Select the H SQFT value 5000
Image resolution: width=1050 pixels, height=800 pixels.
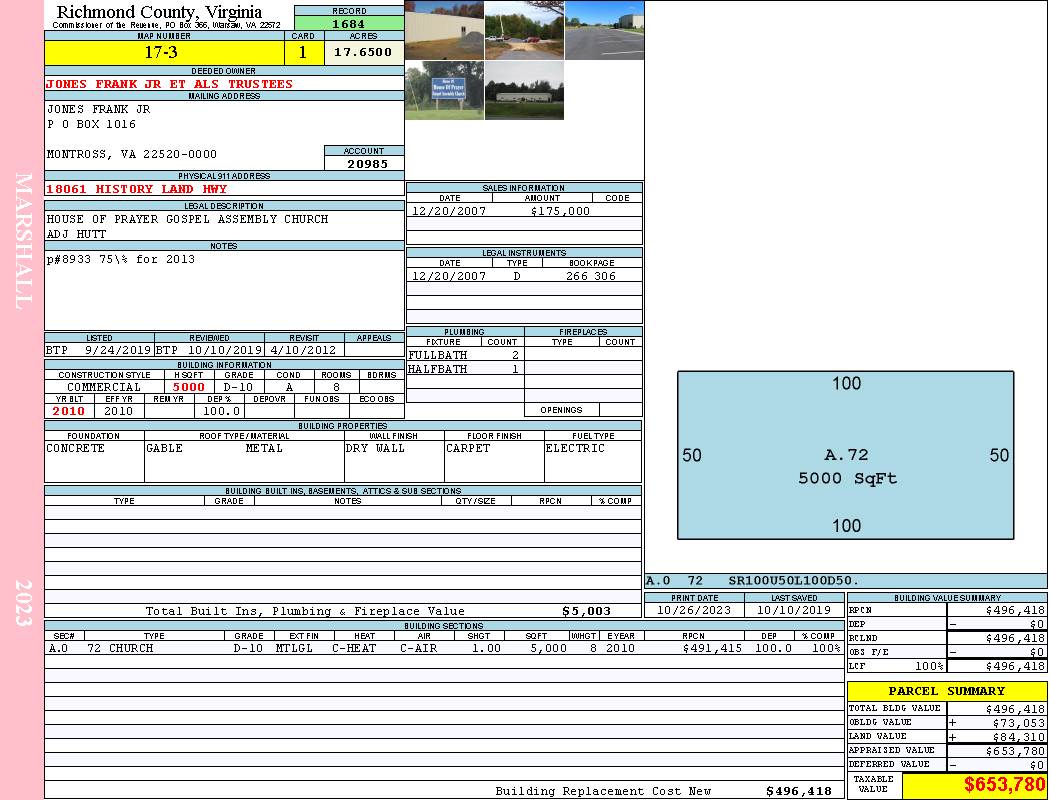[x=189, y=387]
